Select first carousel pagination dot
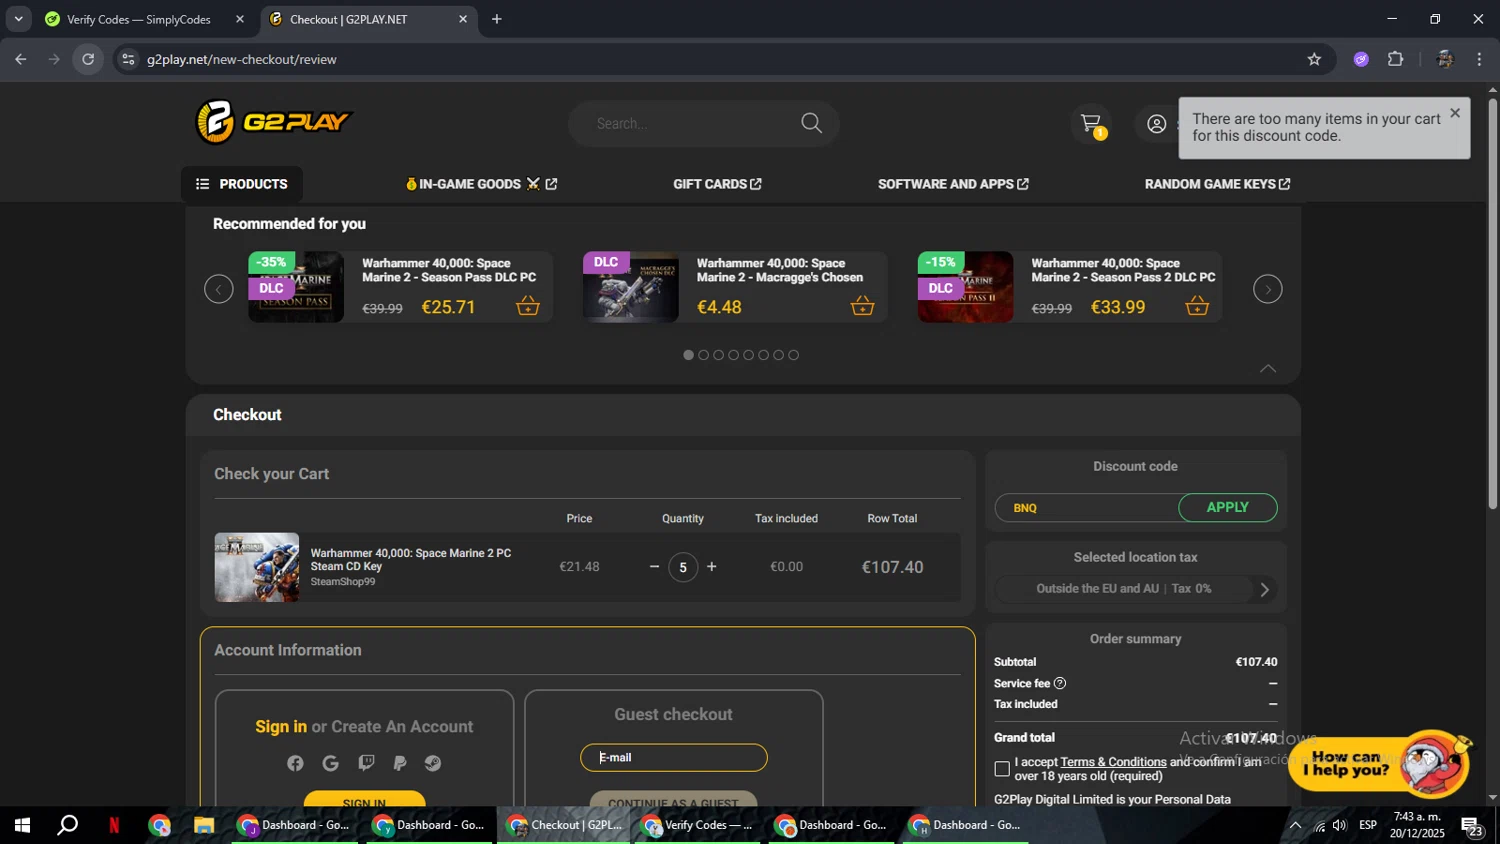The height and width of the screenshot is (844, 1500). tap(688, 355)
